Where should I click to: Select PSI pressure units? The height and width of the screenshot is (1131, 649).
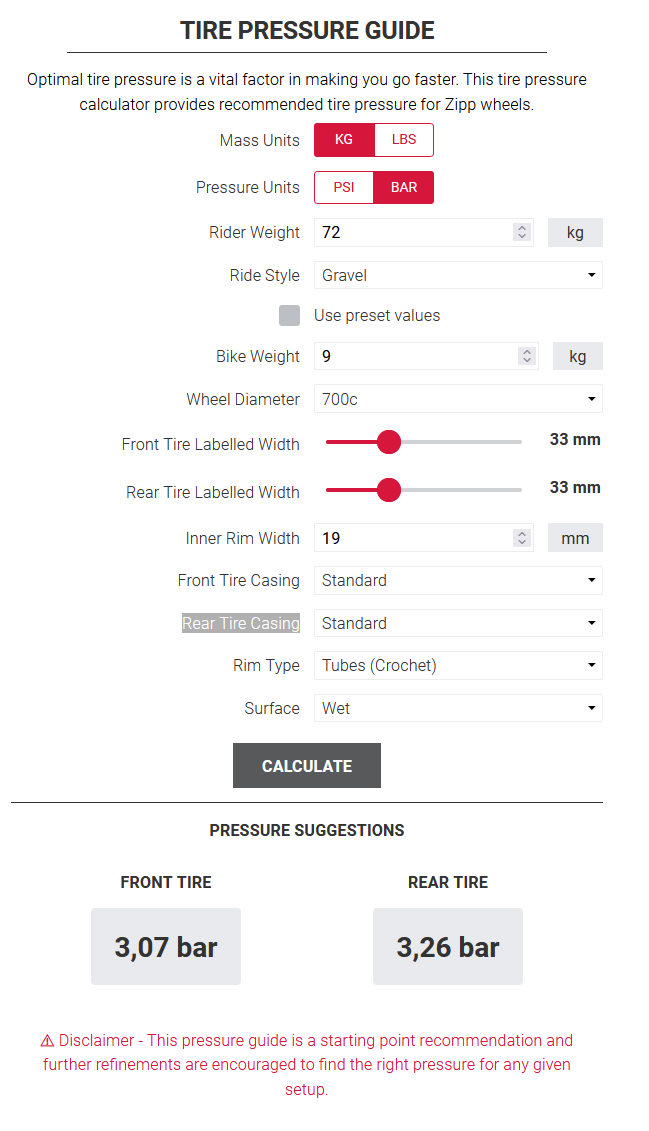pyautogui.click(x=344, y=188)
